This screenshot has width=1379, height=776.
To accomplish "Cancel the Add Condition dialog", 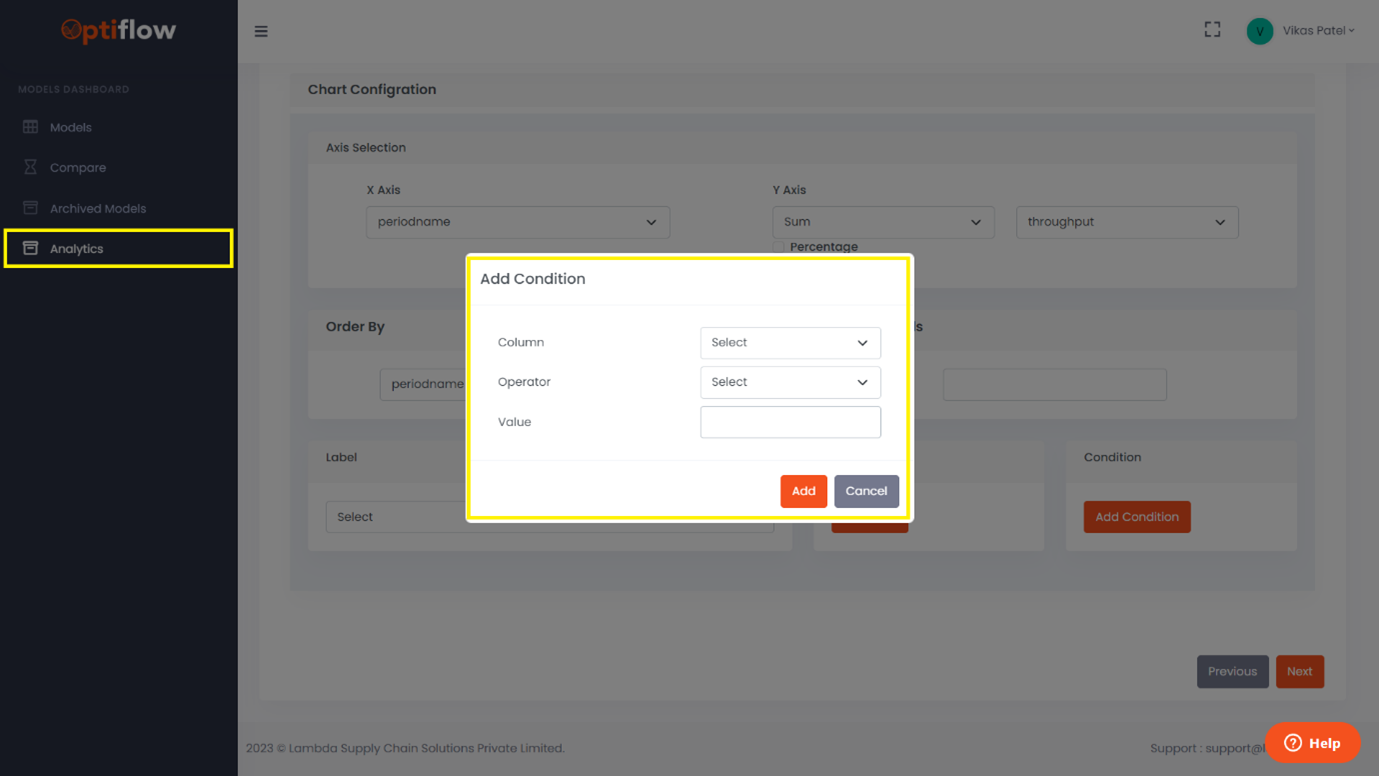I will 866,491.
